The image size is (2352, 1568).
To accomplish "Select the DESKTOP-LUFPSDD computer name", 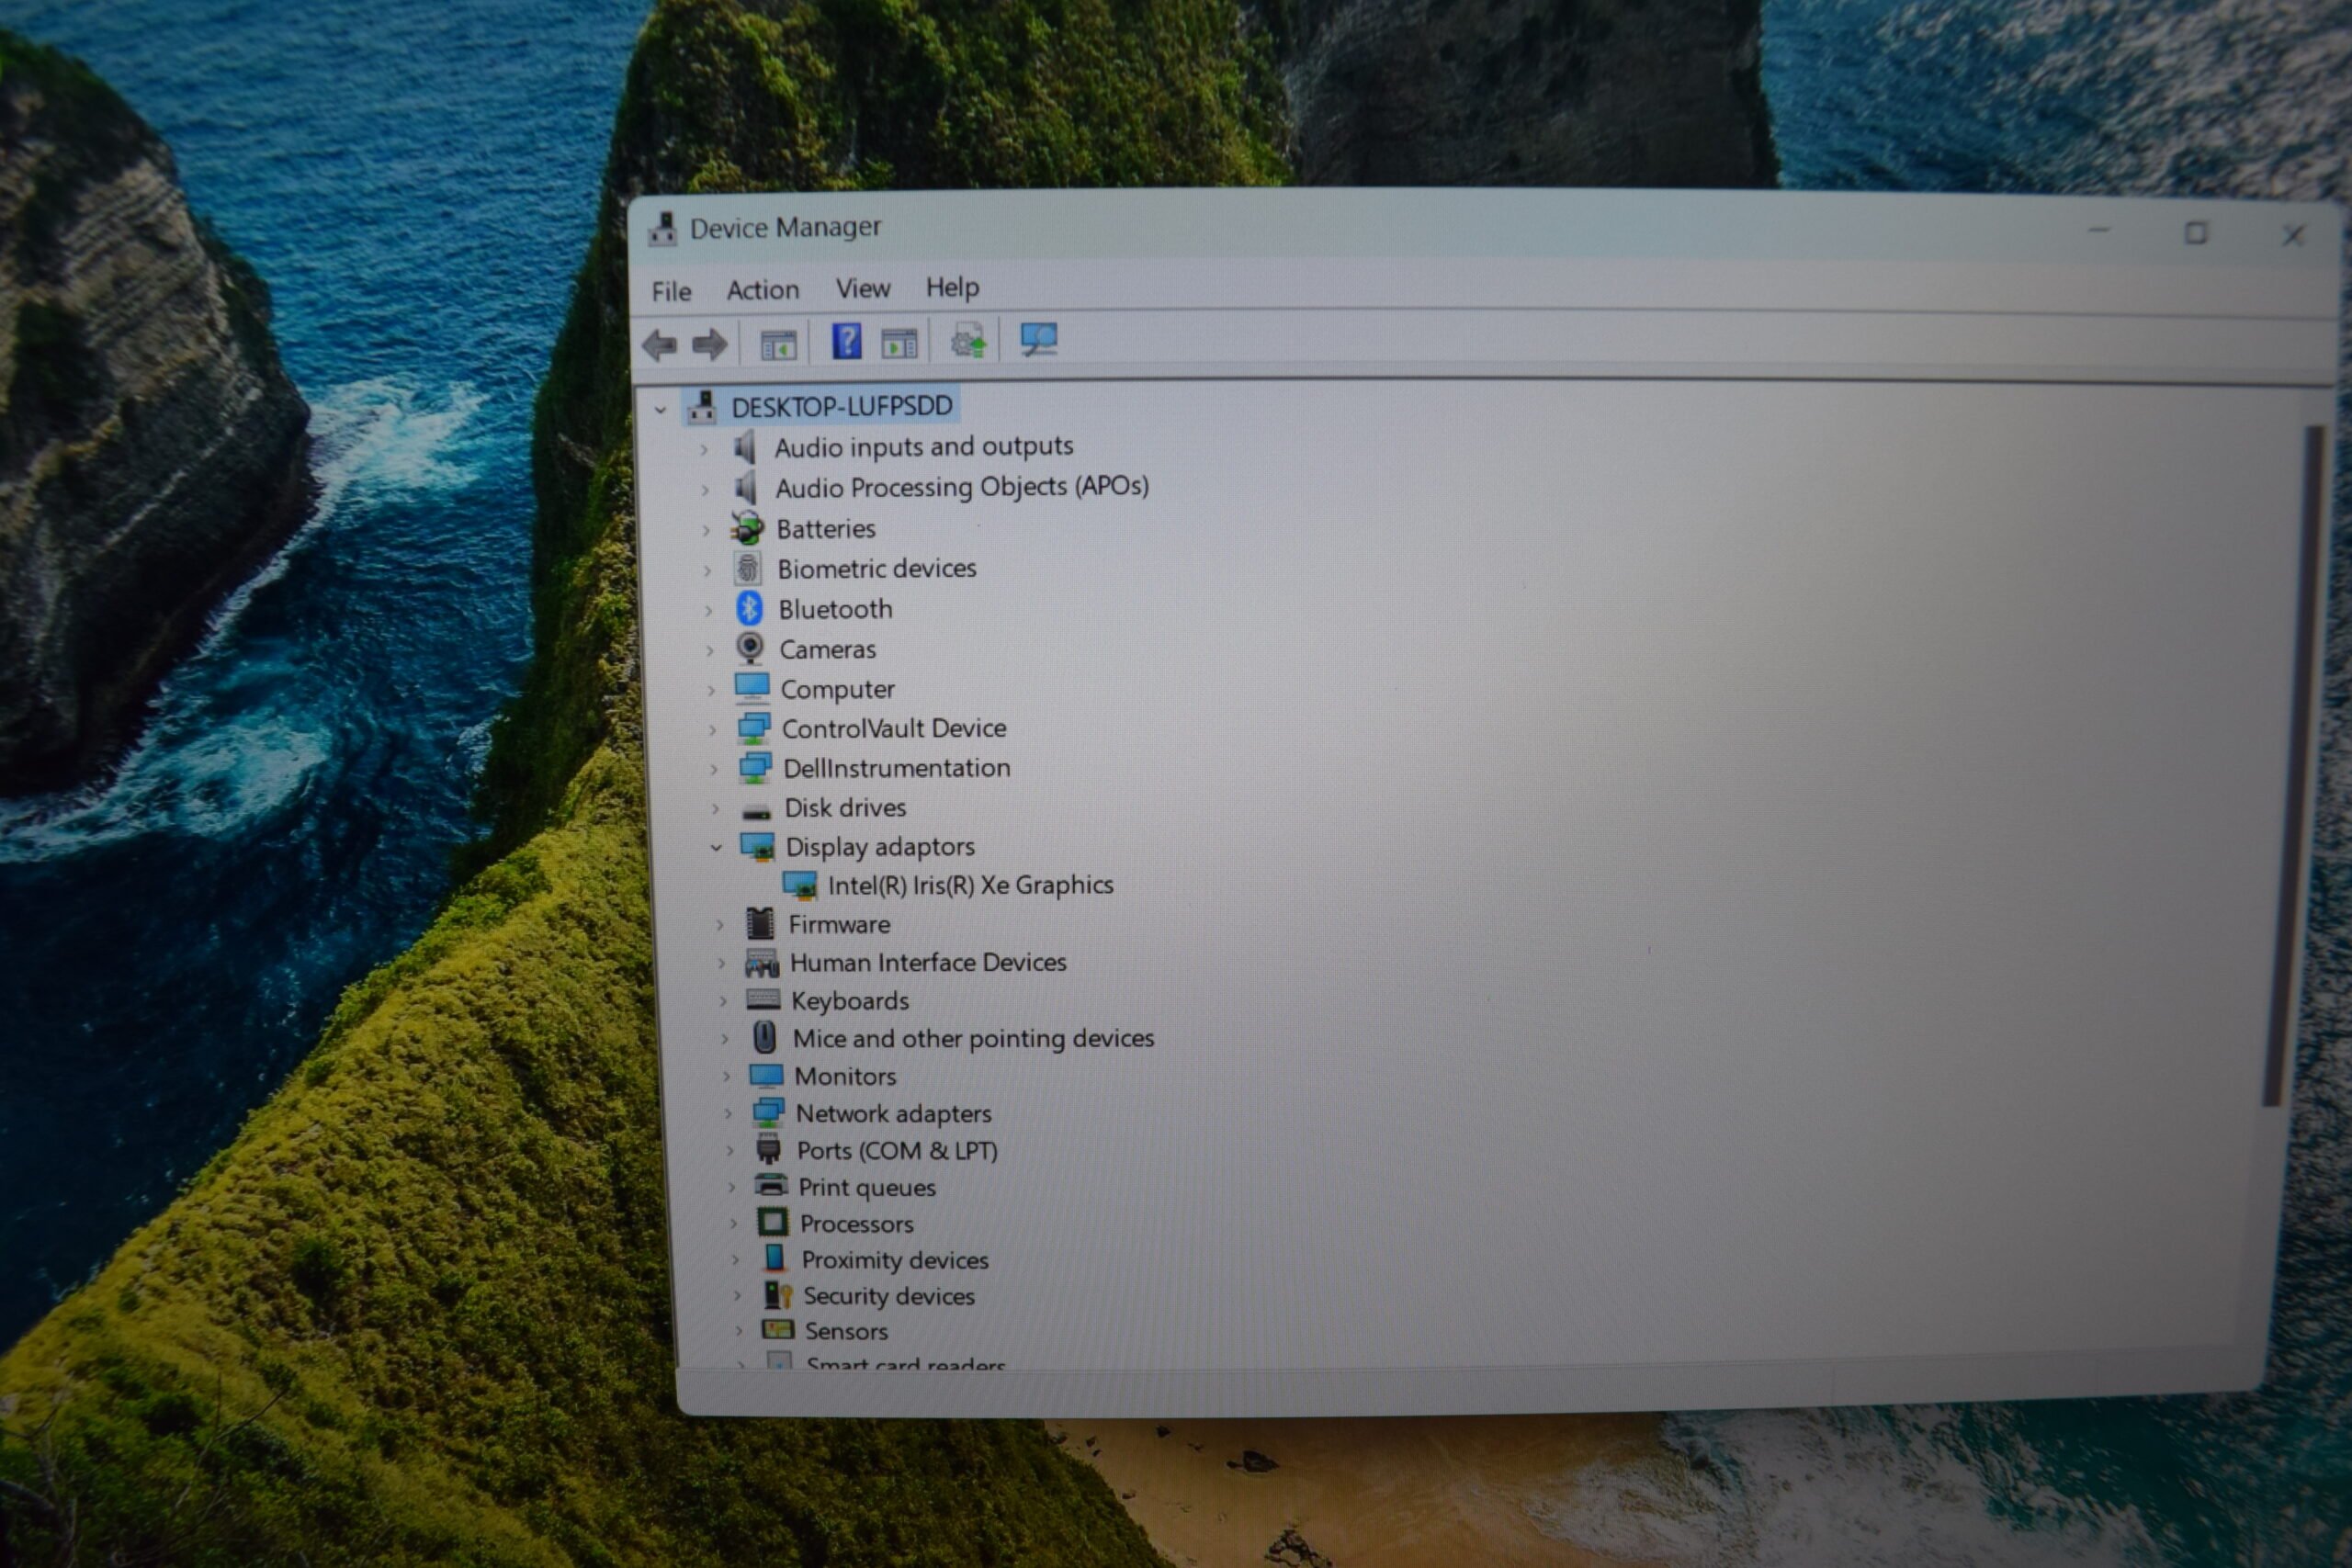I will tap(842, 406).
